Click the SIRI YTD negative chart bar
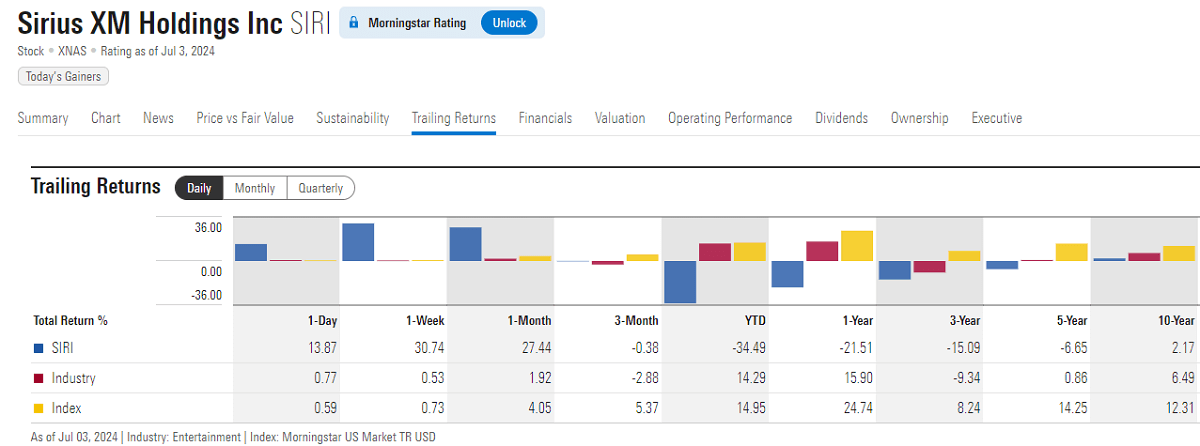Viewport: 1200px width, 446px height. pos(680,282)
